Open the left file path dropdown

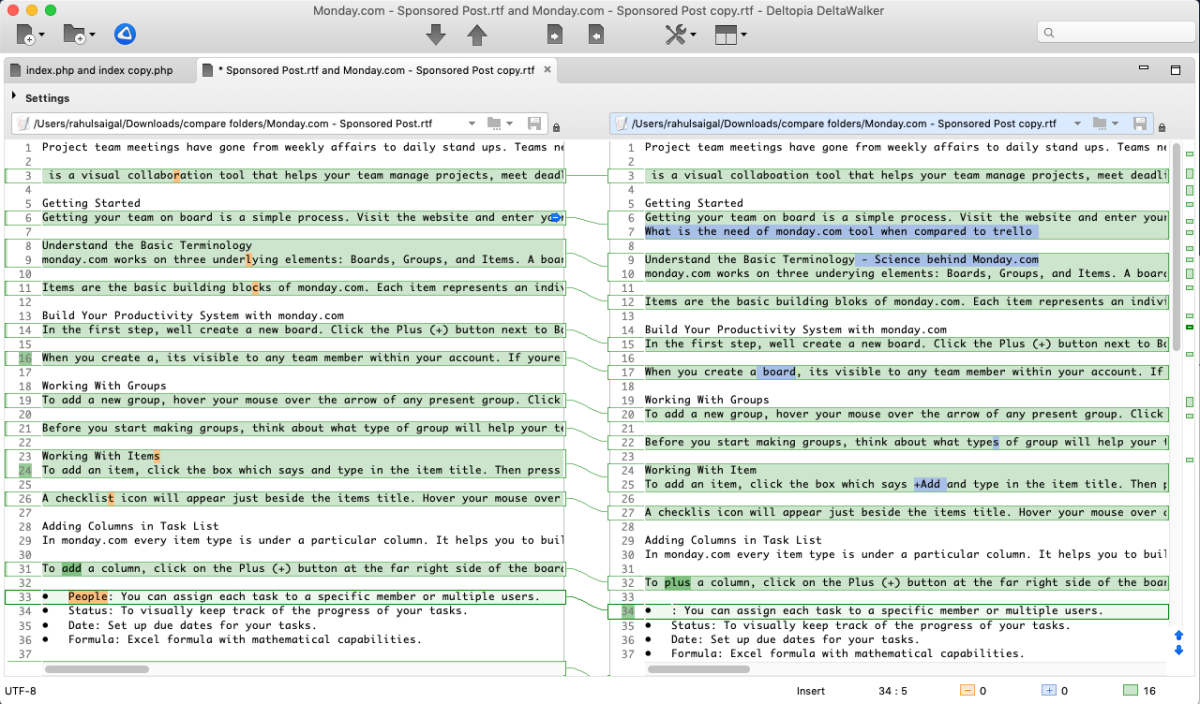[472, 124]
